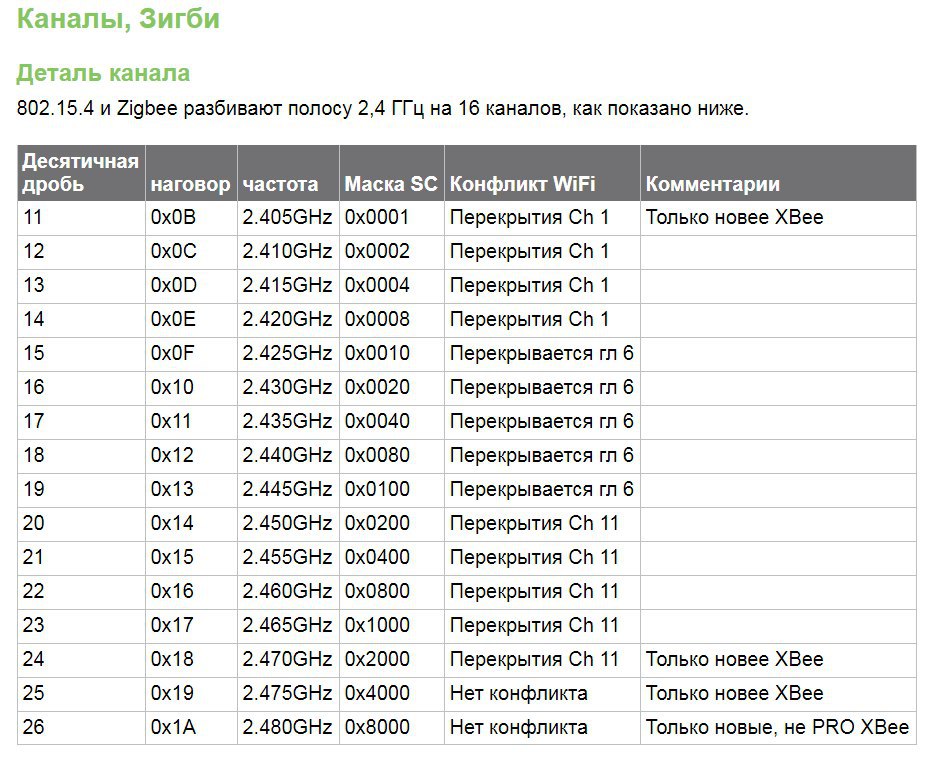Screen dimensions: 935x762
Task: Select the 0x8000 mask cell
Action: click(x=377, y=727)
